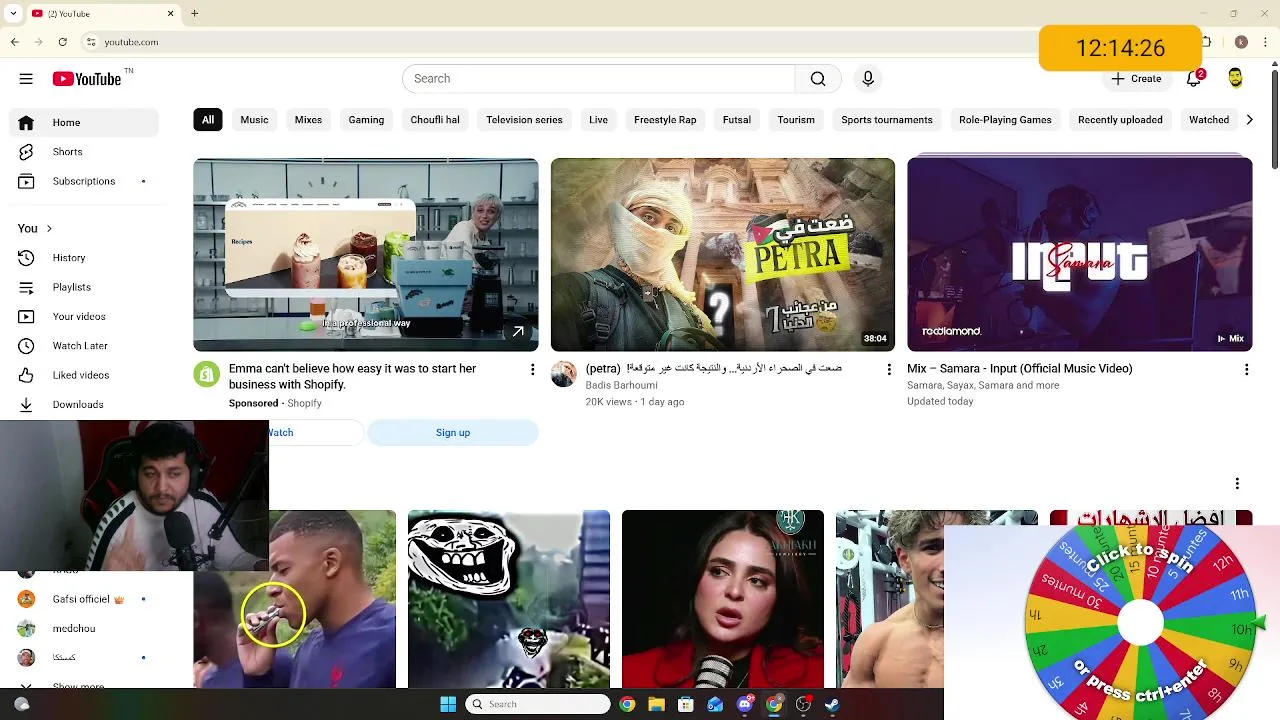Open the troll face Short thumbnail
This screenshot has width=1280, height=720.
point(509,599)
